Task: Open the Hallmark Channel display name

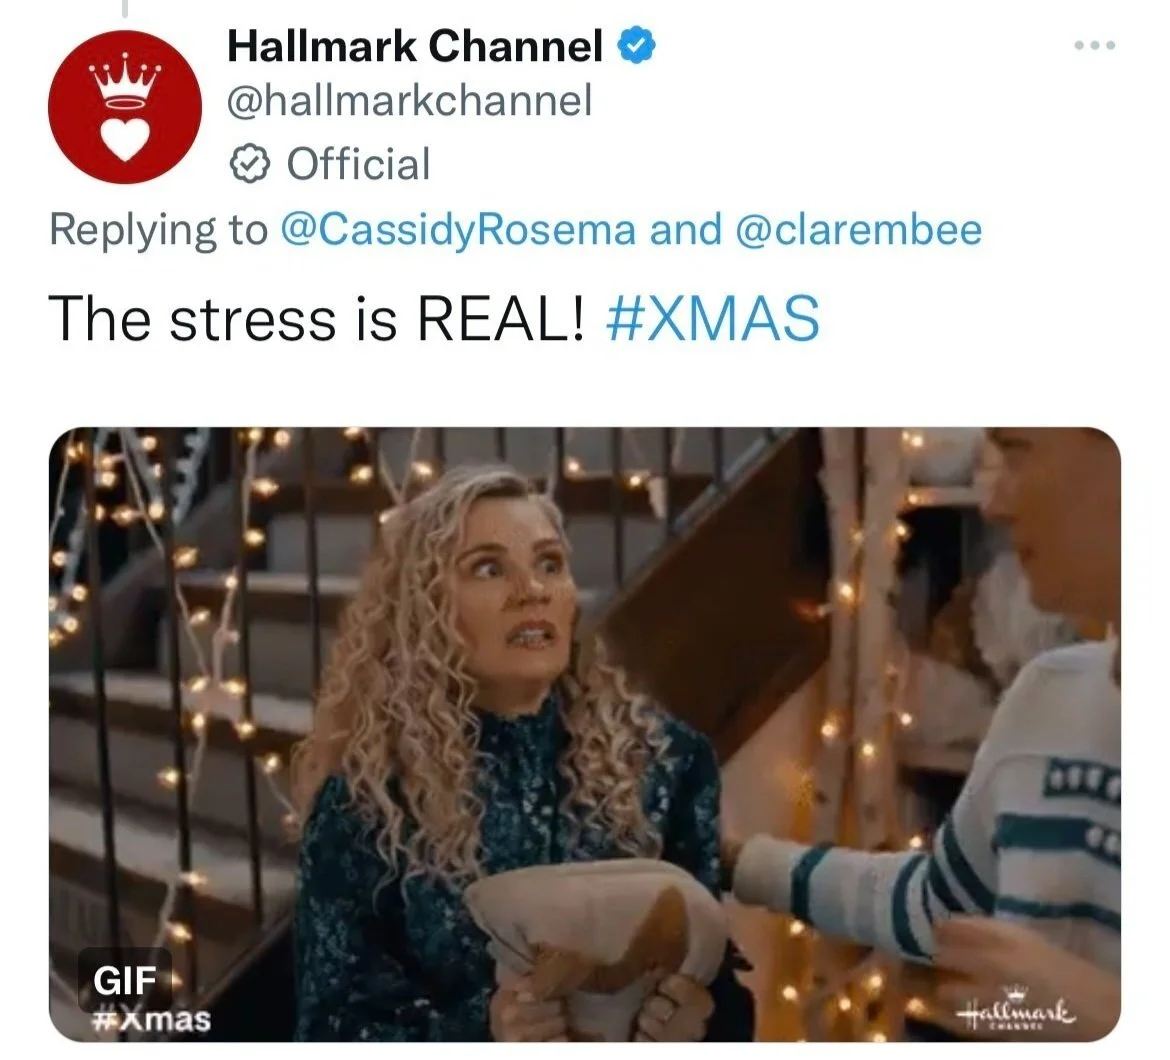Action: (415, 46)
